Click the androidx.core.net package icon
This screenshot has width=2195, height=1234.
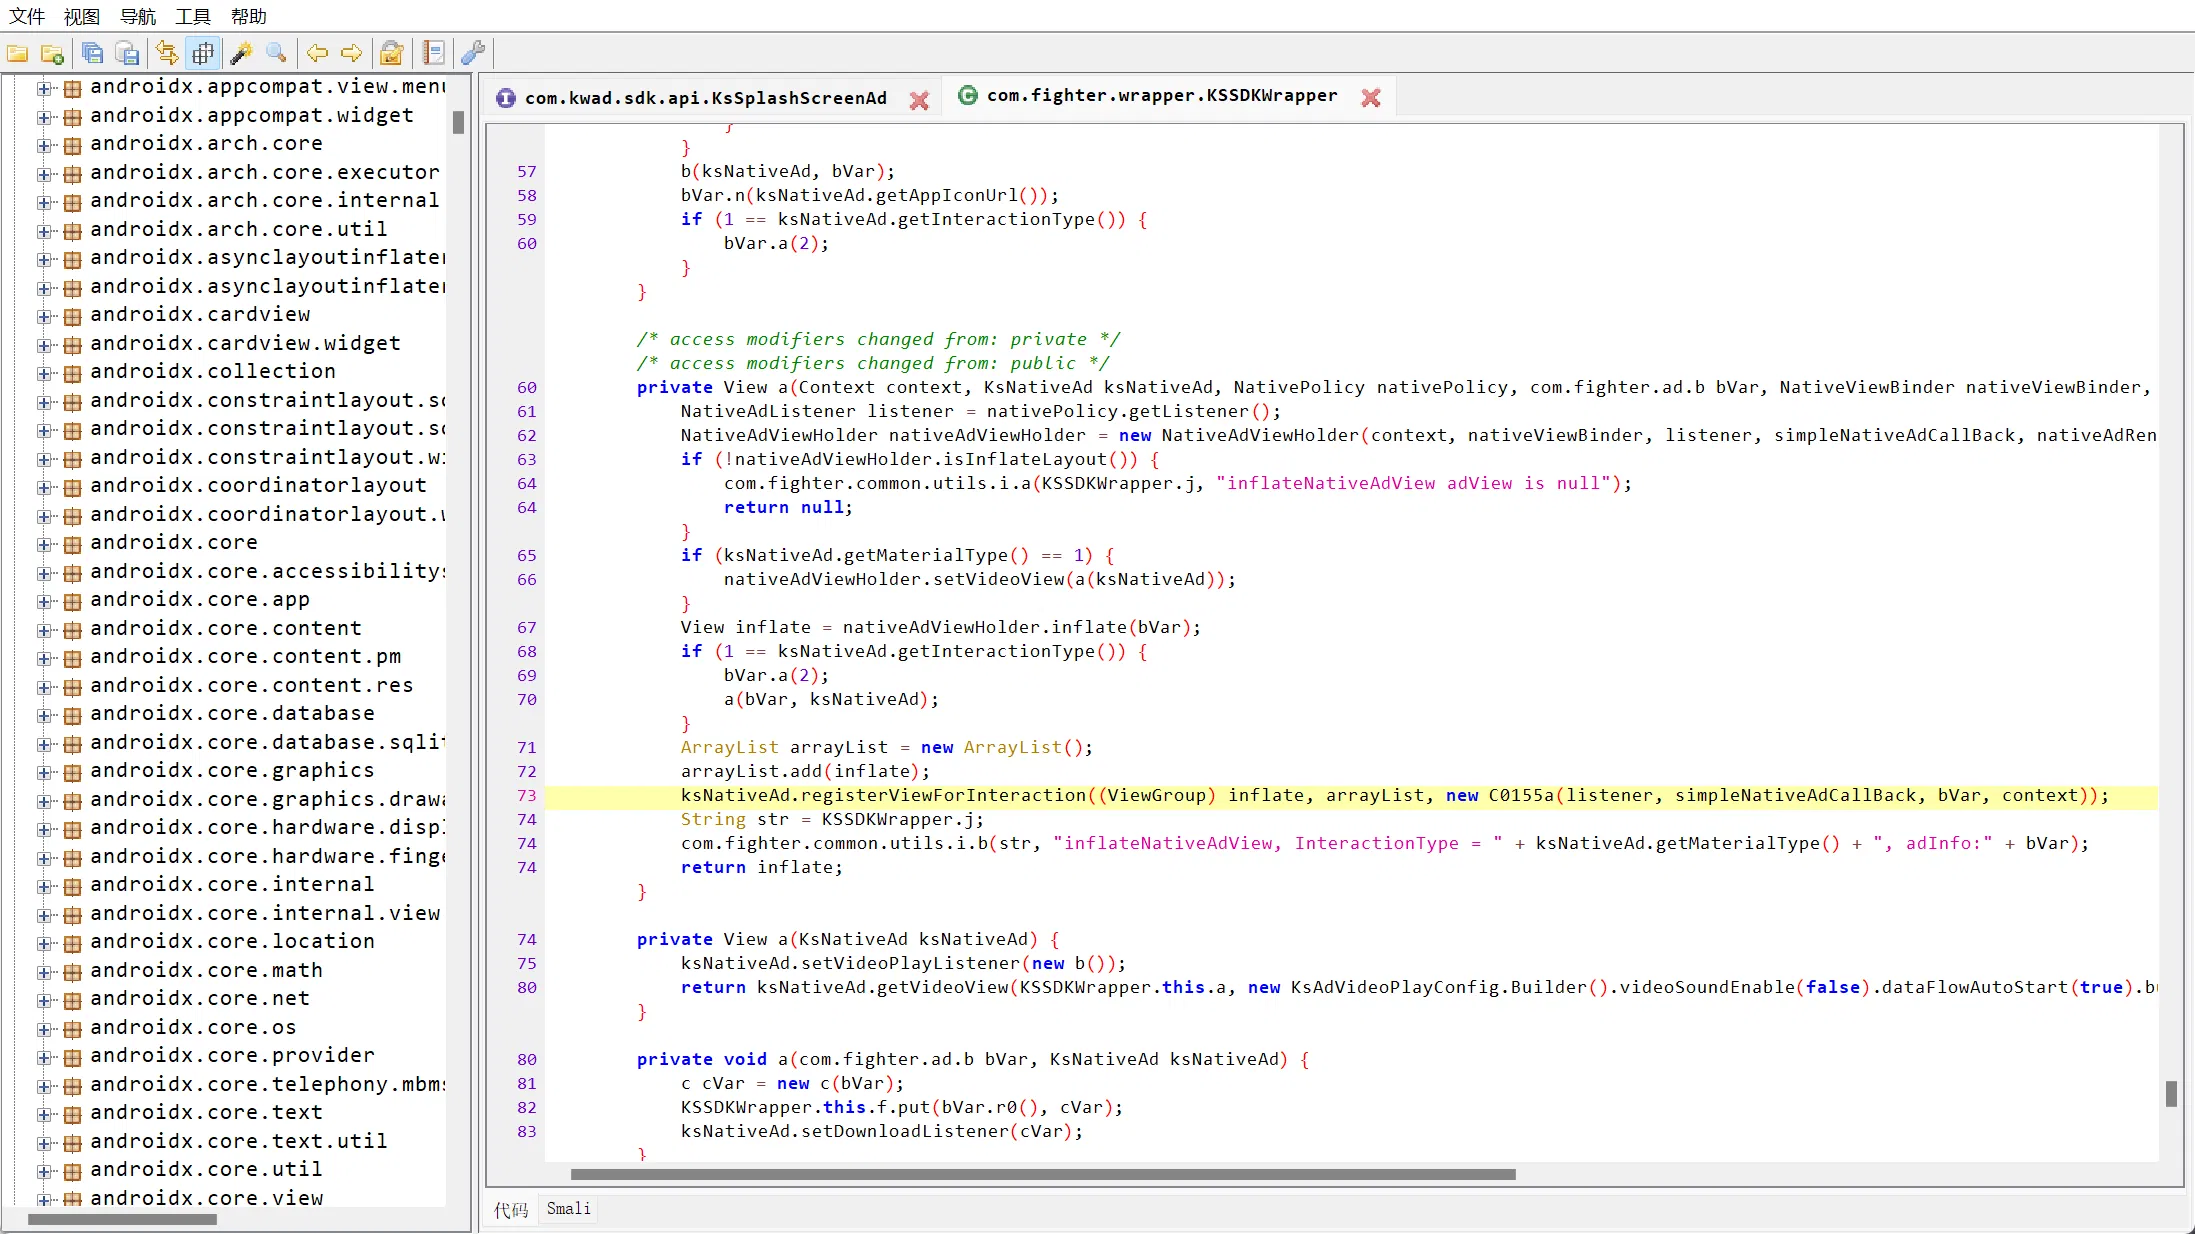coord(72,1000)
